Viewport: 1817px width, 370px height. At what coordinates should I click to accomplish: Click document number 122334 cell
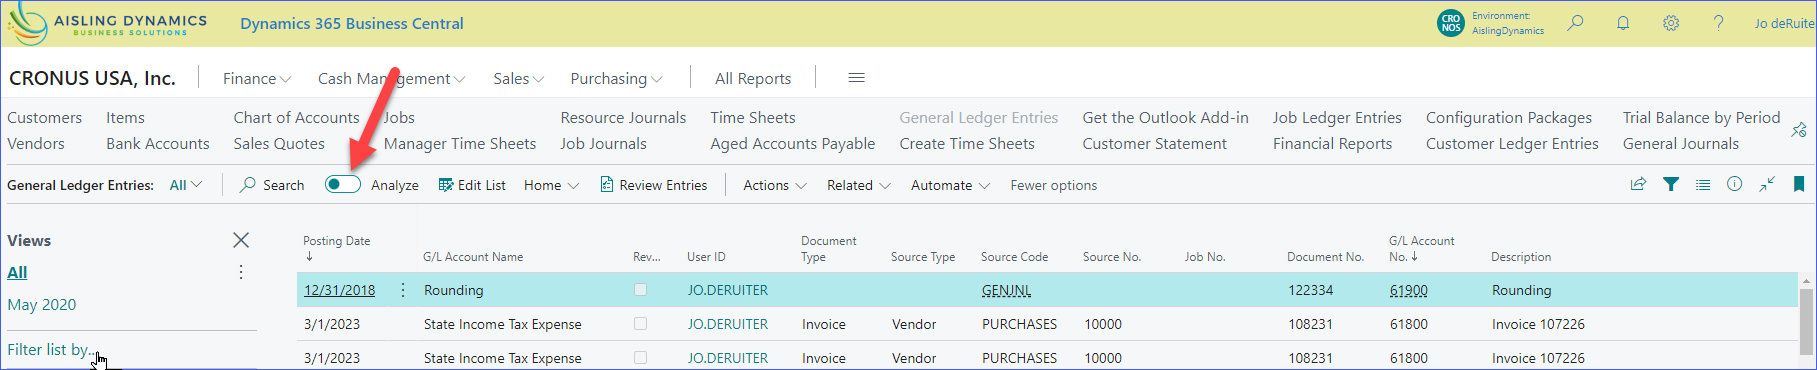(1310, 290)
